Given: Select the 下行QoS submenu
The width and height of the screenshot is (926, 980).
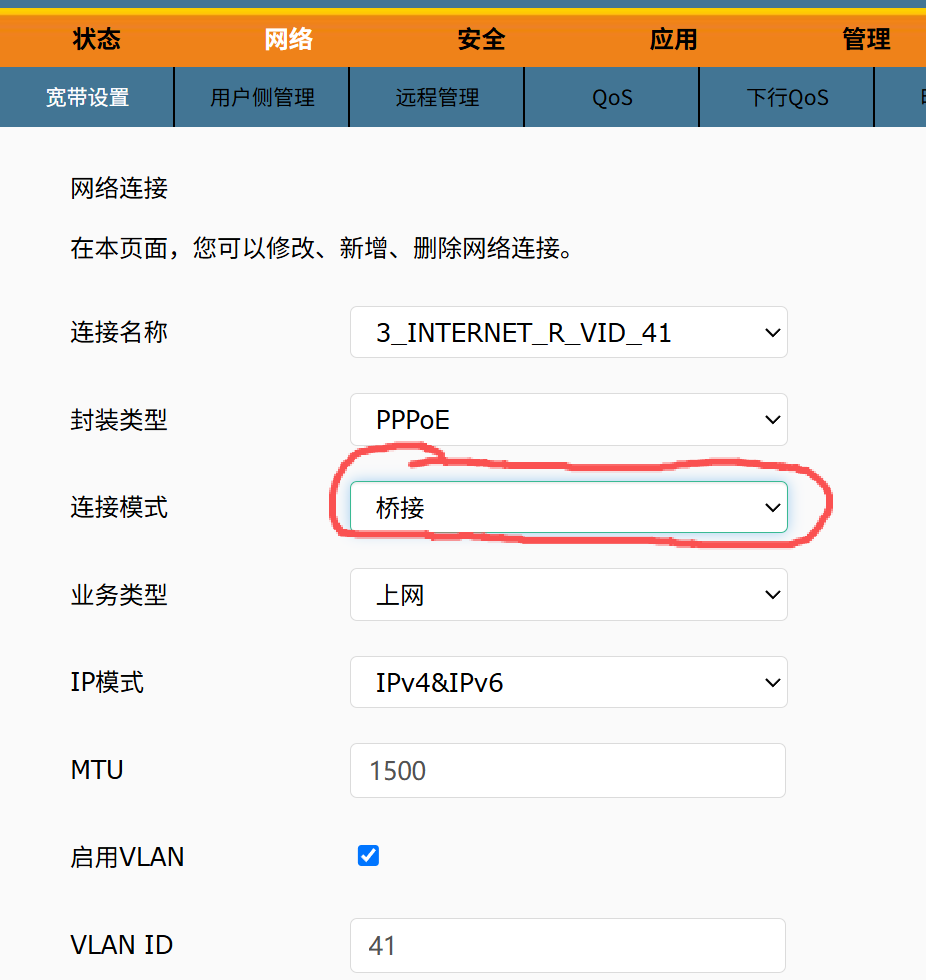Looking at the screenshot, I should 787,98.
